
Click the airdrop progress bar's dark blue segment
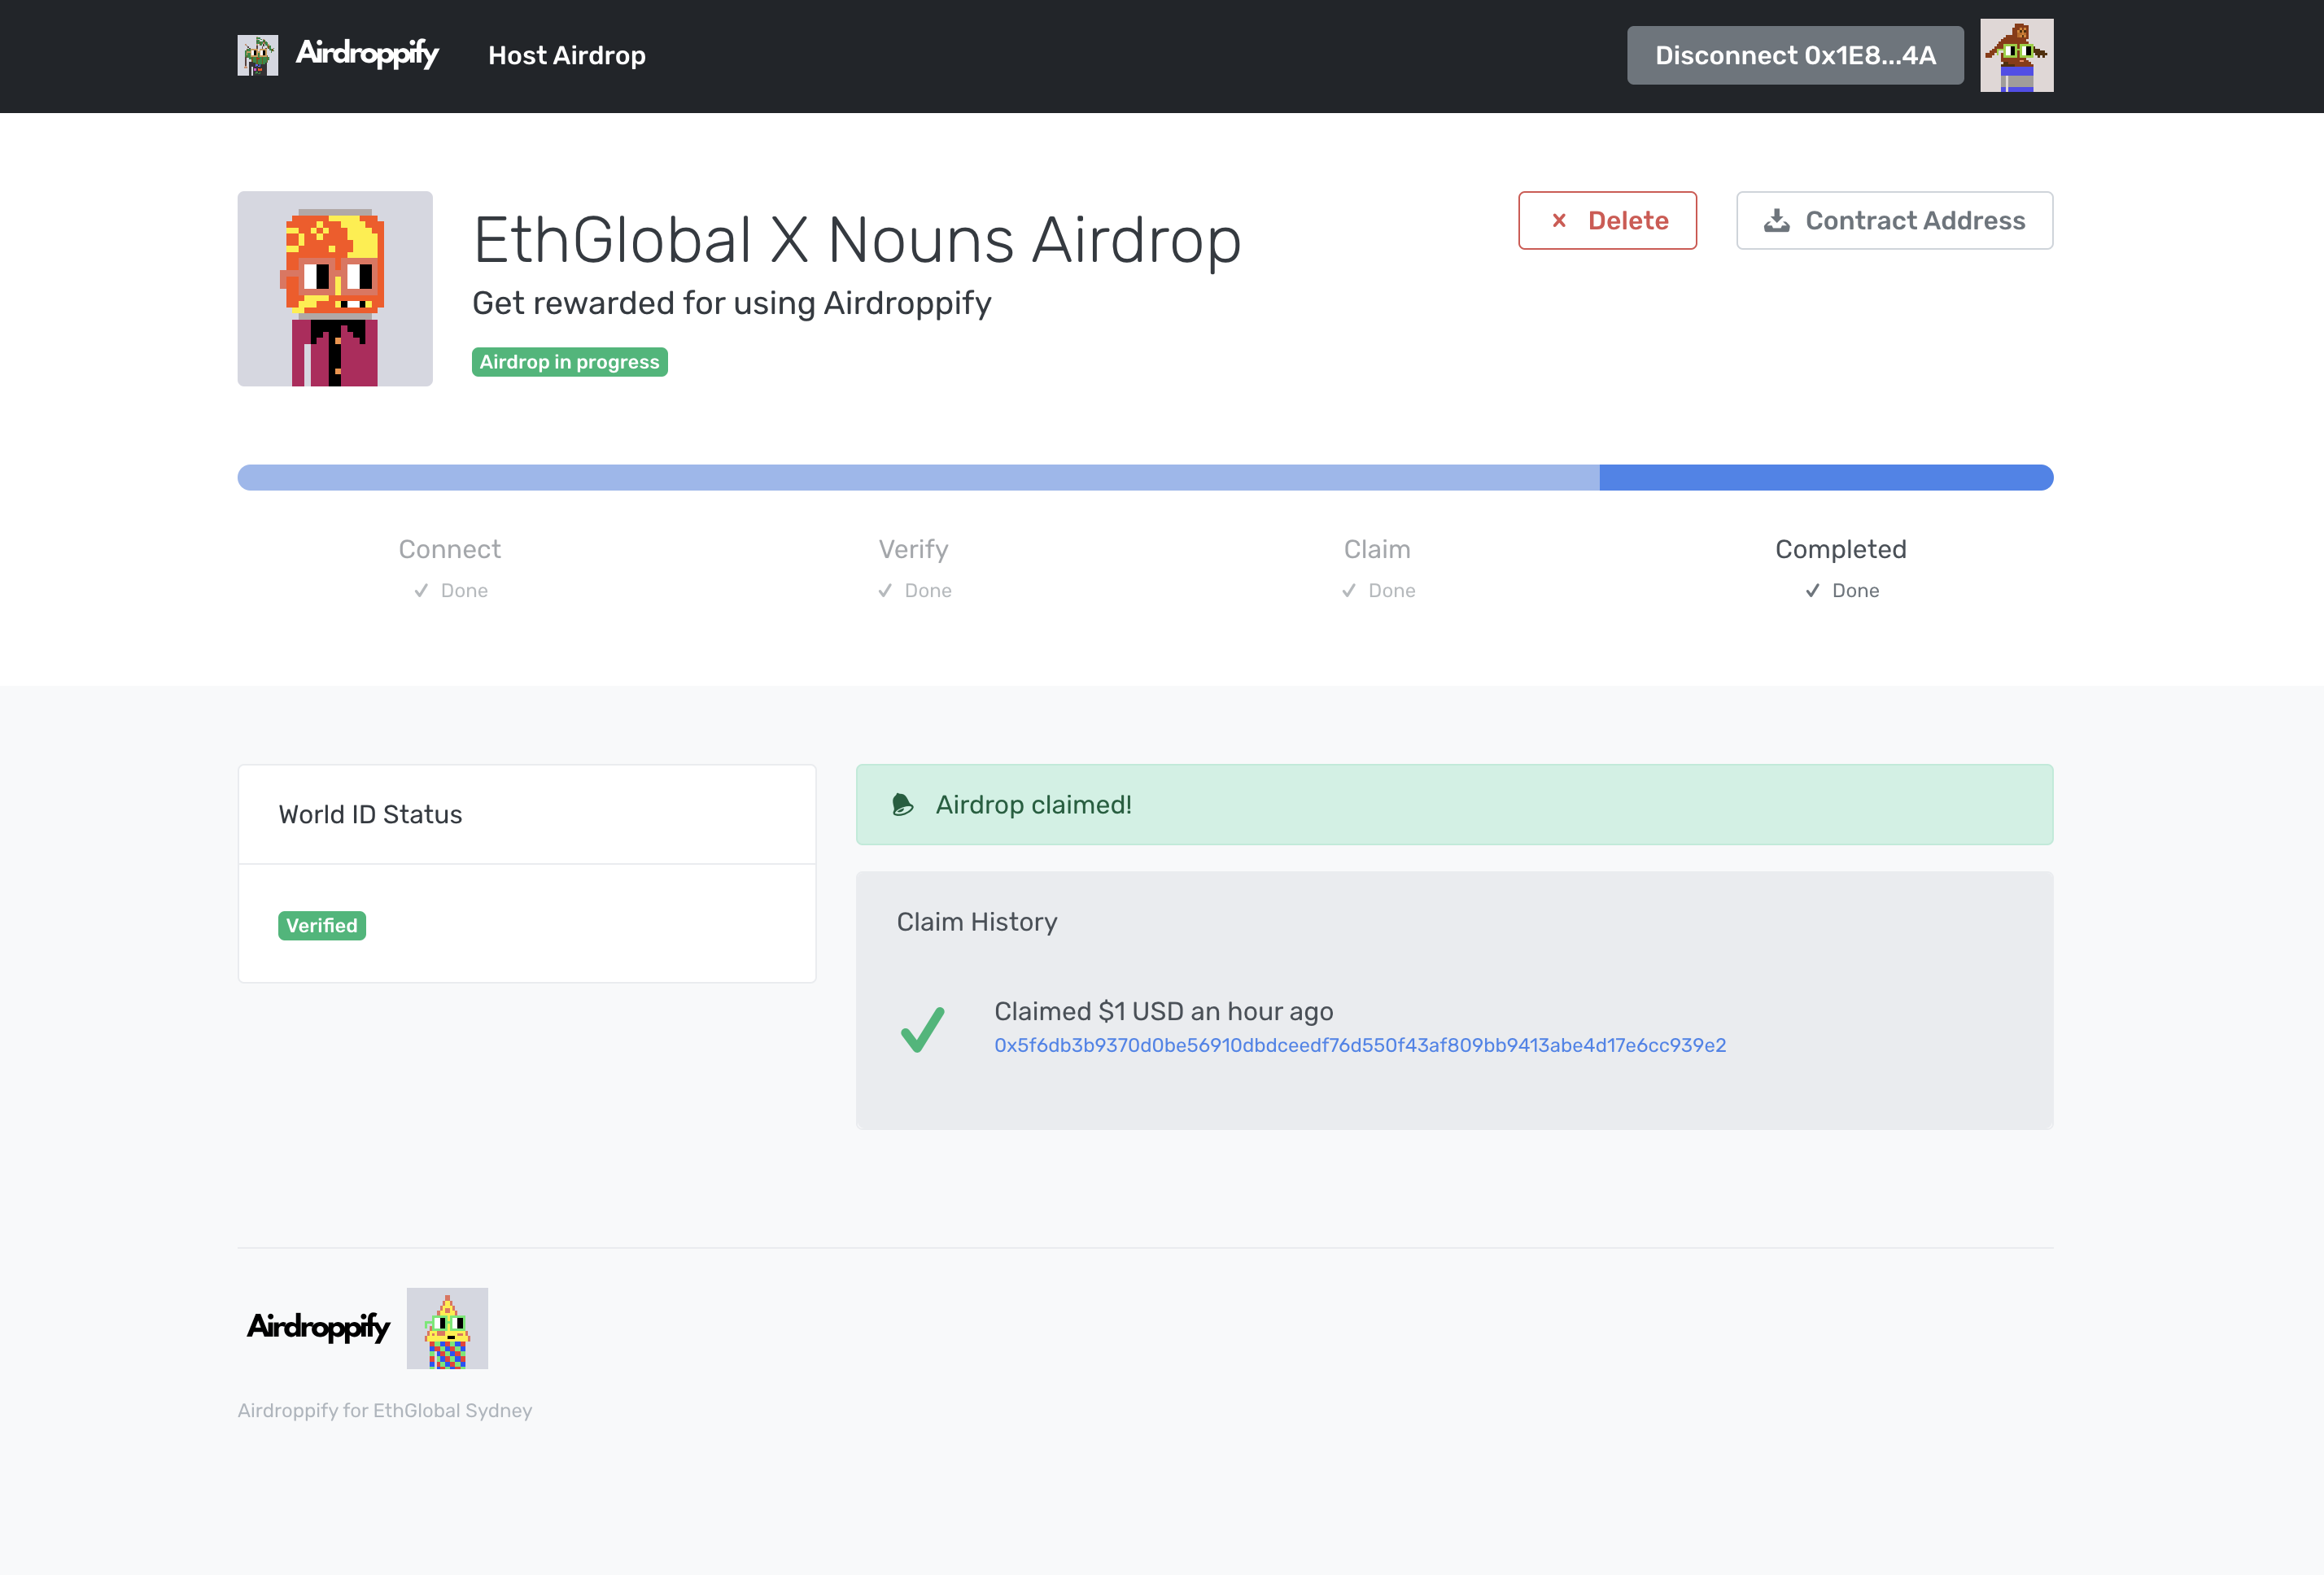[1826, 477]
